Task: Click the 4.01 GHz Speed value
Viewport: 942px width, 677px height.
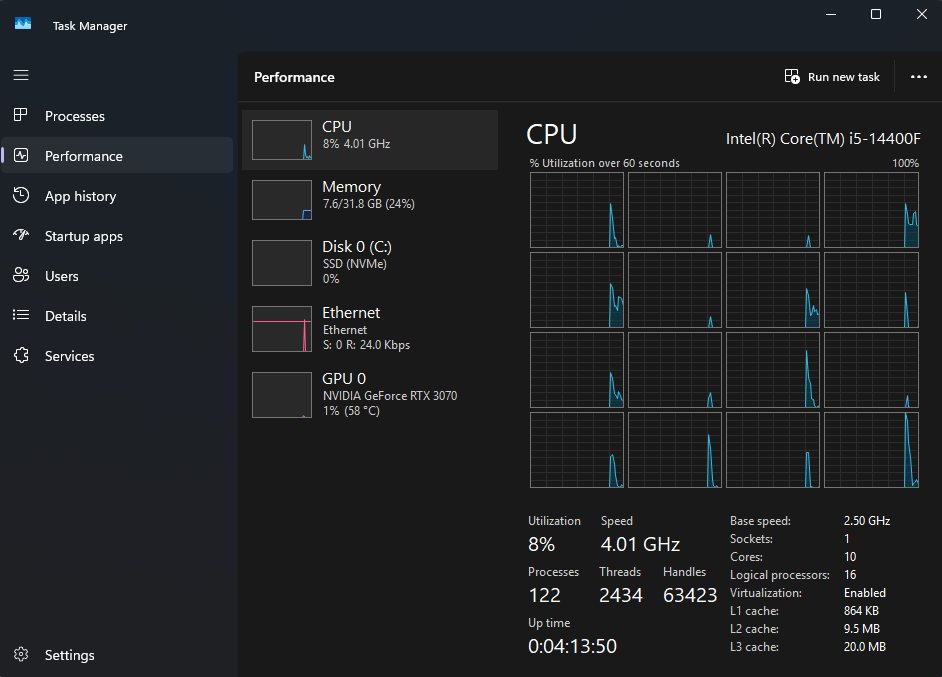Action: [x=640, y=544]
